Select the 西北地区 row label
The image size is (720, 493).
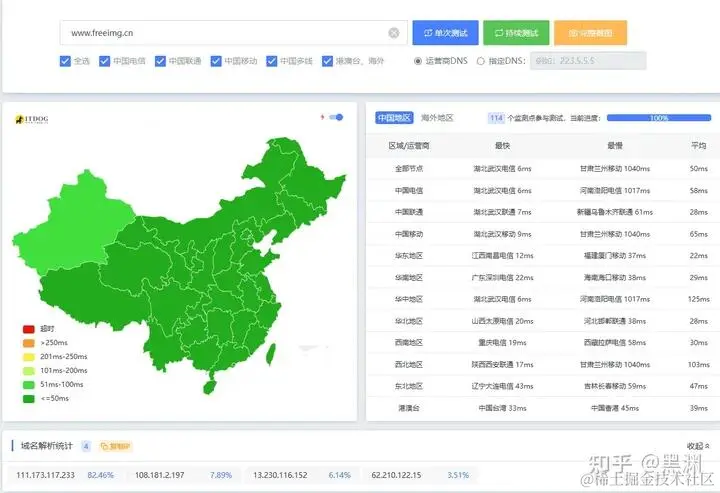[409, 364]
